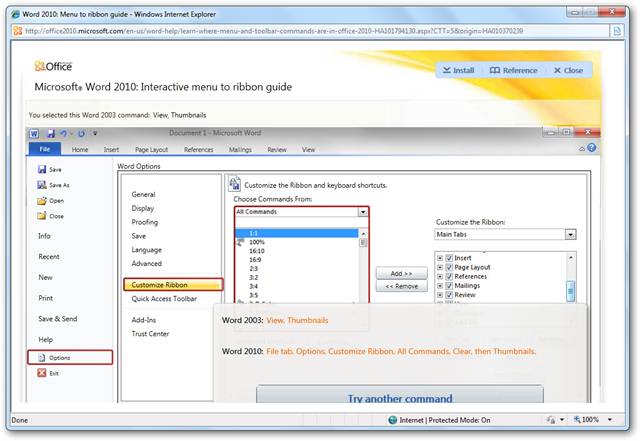The width and height of the screenshot is (640, 441).
Task: Click the Add >> button
Action: click(402, 273)
